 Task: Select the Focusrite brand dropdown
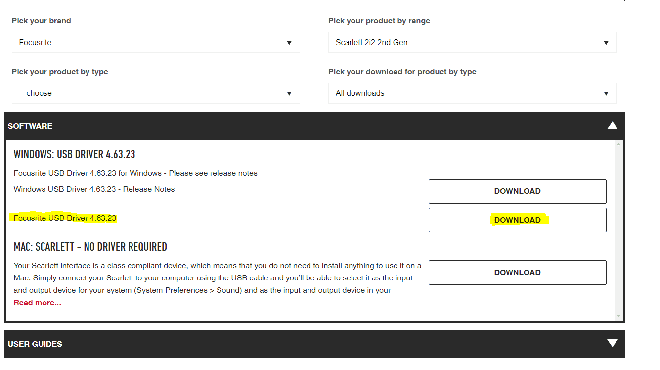(x=156, y=43)
